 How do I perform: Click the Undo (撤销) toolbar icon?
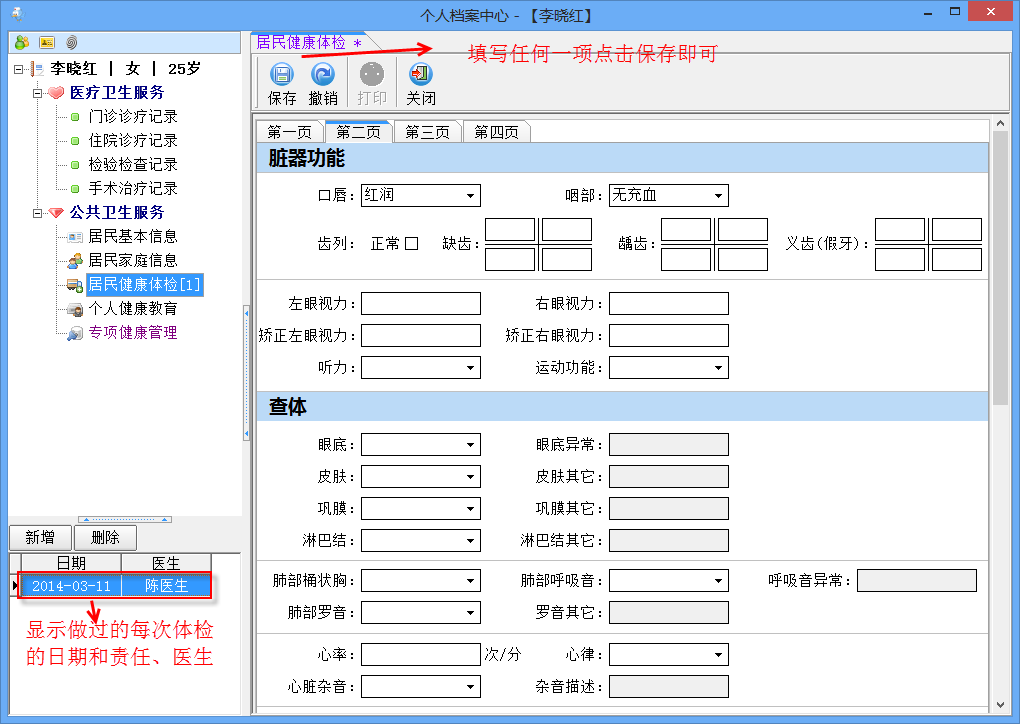pyautogui.click(x=323, y=74)
